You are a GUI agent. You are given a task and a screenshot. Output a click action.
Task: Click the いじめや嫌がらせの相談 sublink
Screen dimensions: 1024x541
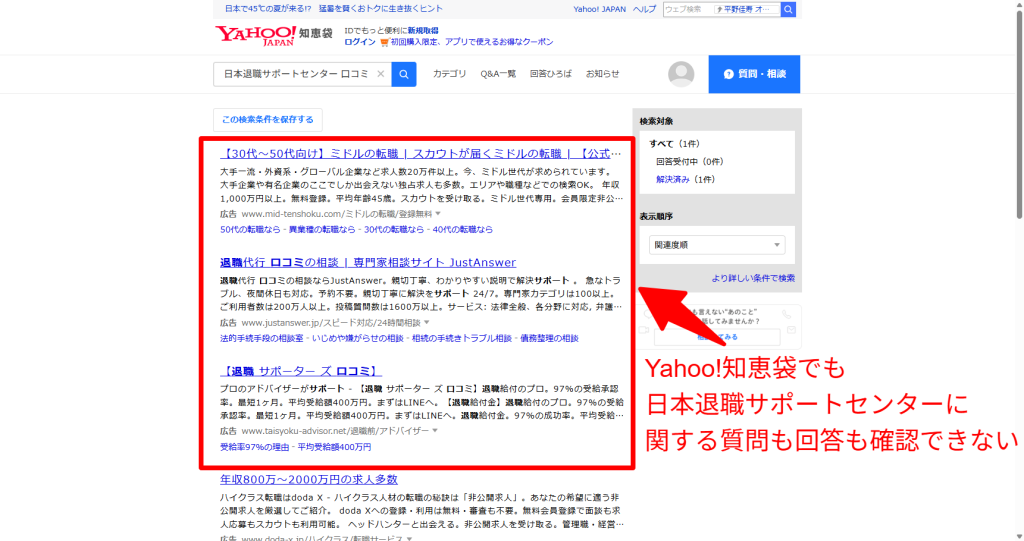pyautogui.click(x=358, y=338)
